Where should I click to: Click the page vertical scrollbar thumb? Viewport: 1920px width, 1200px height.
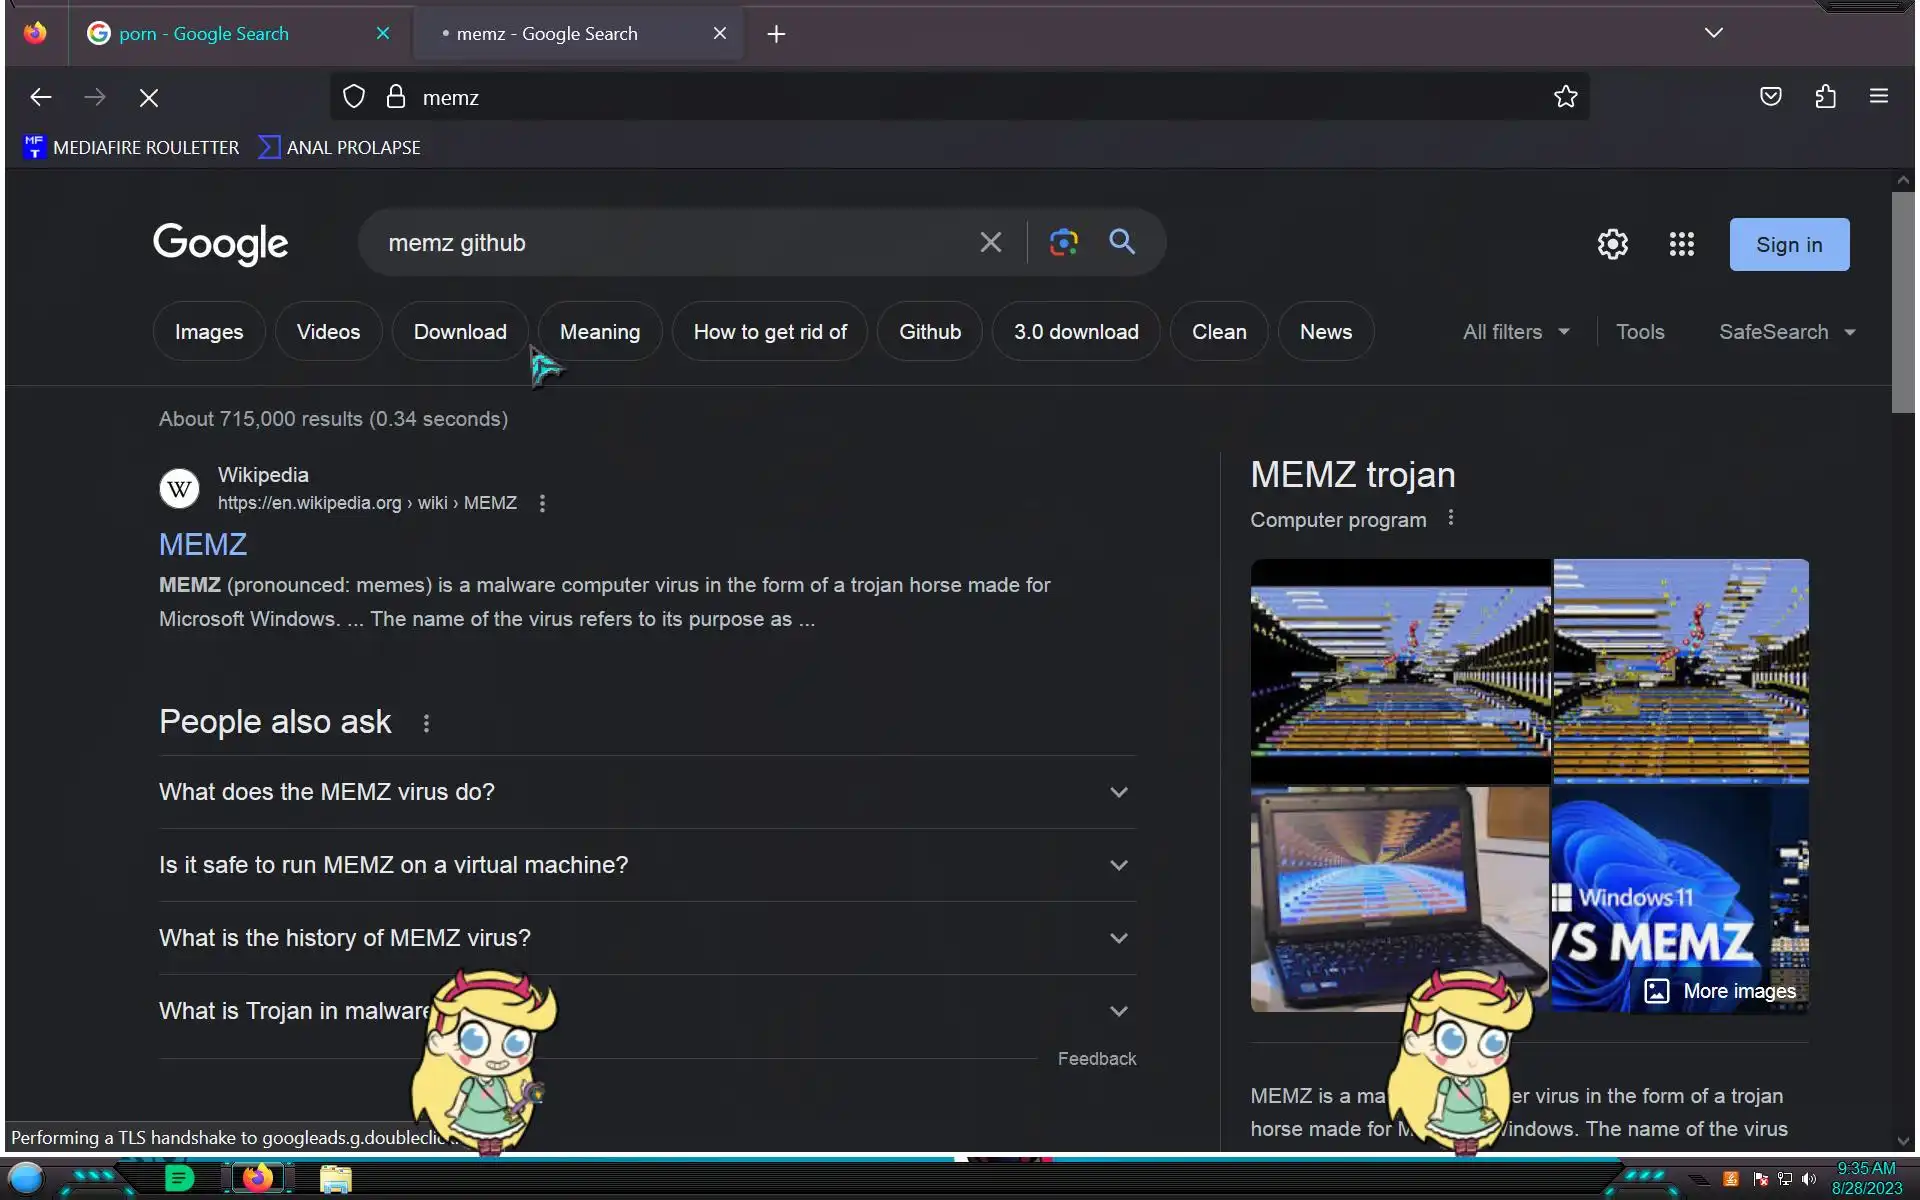(x=1902, y=300)
